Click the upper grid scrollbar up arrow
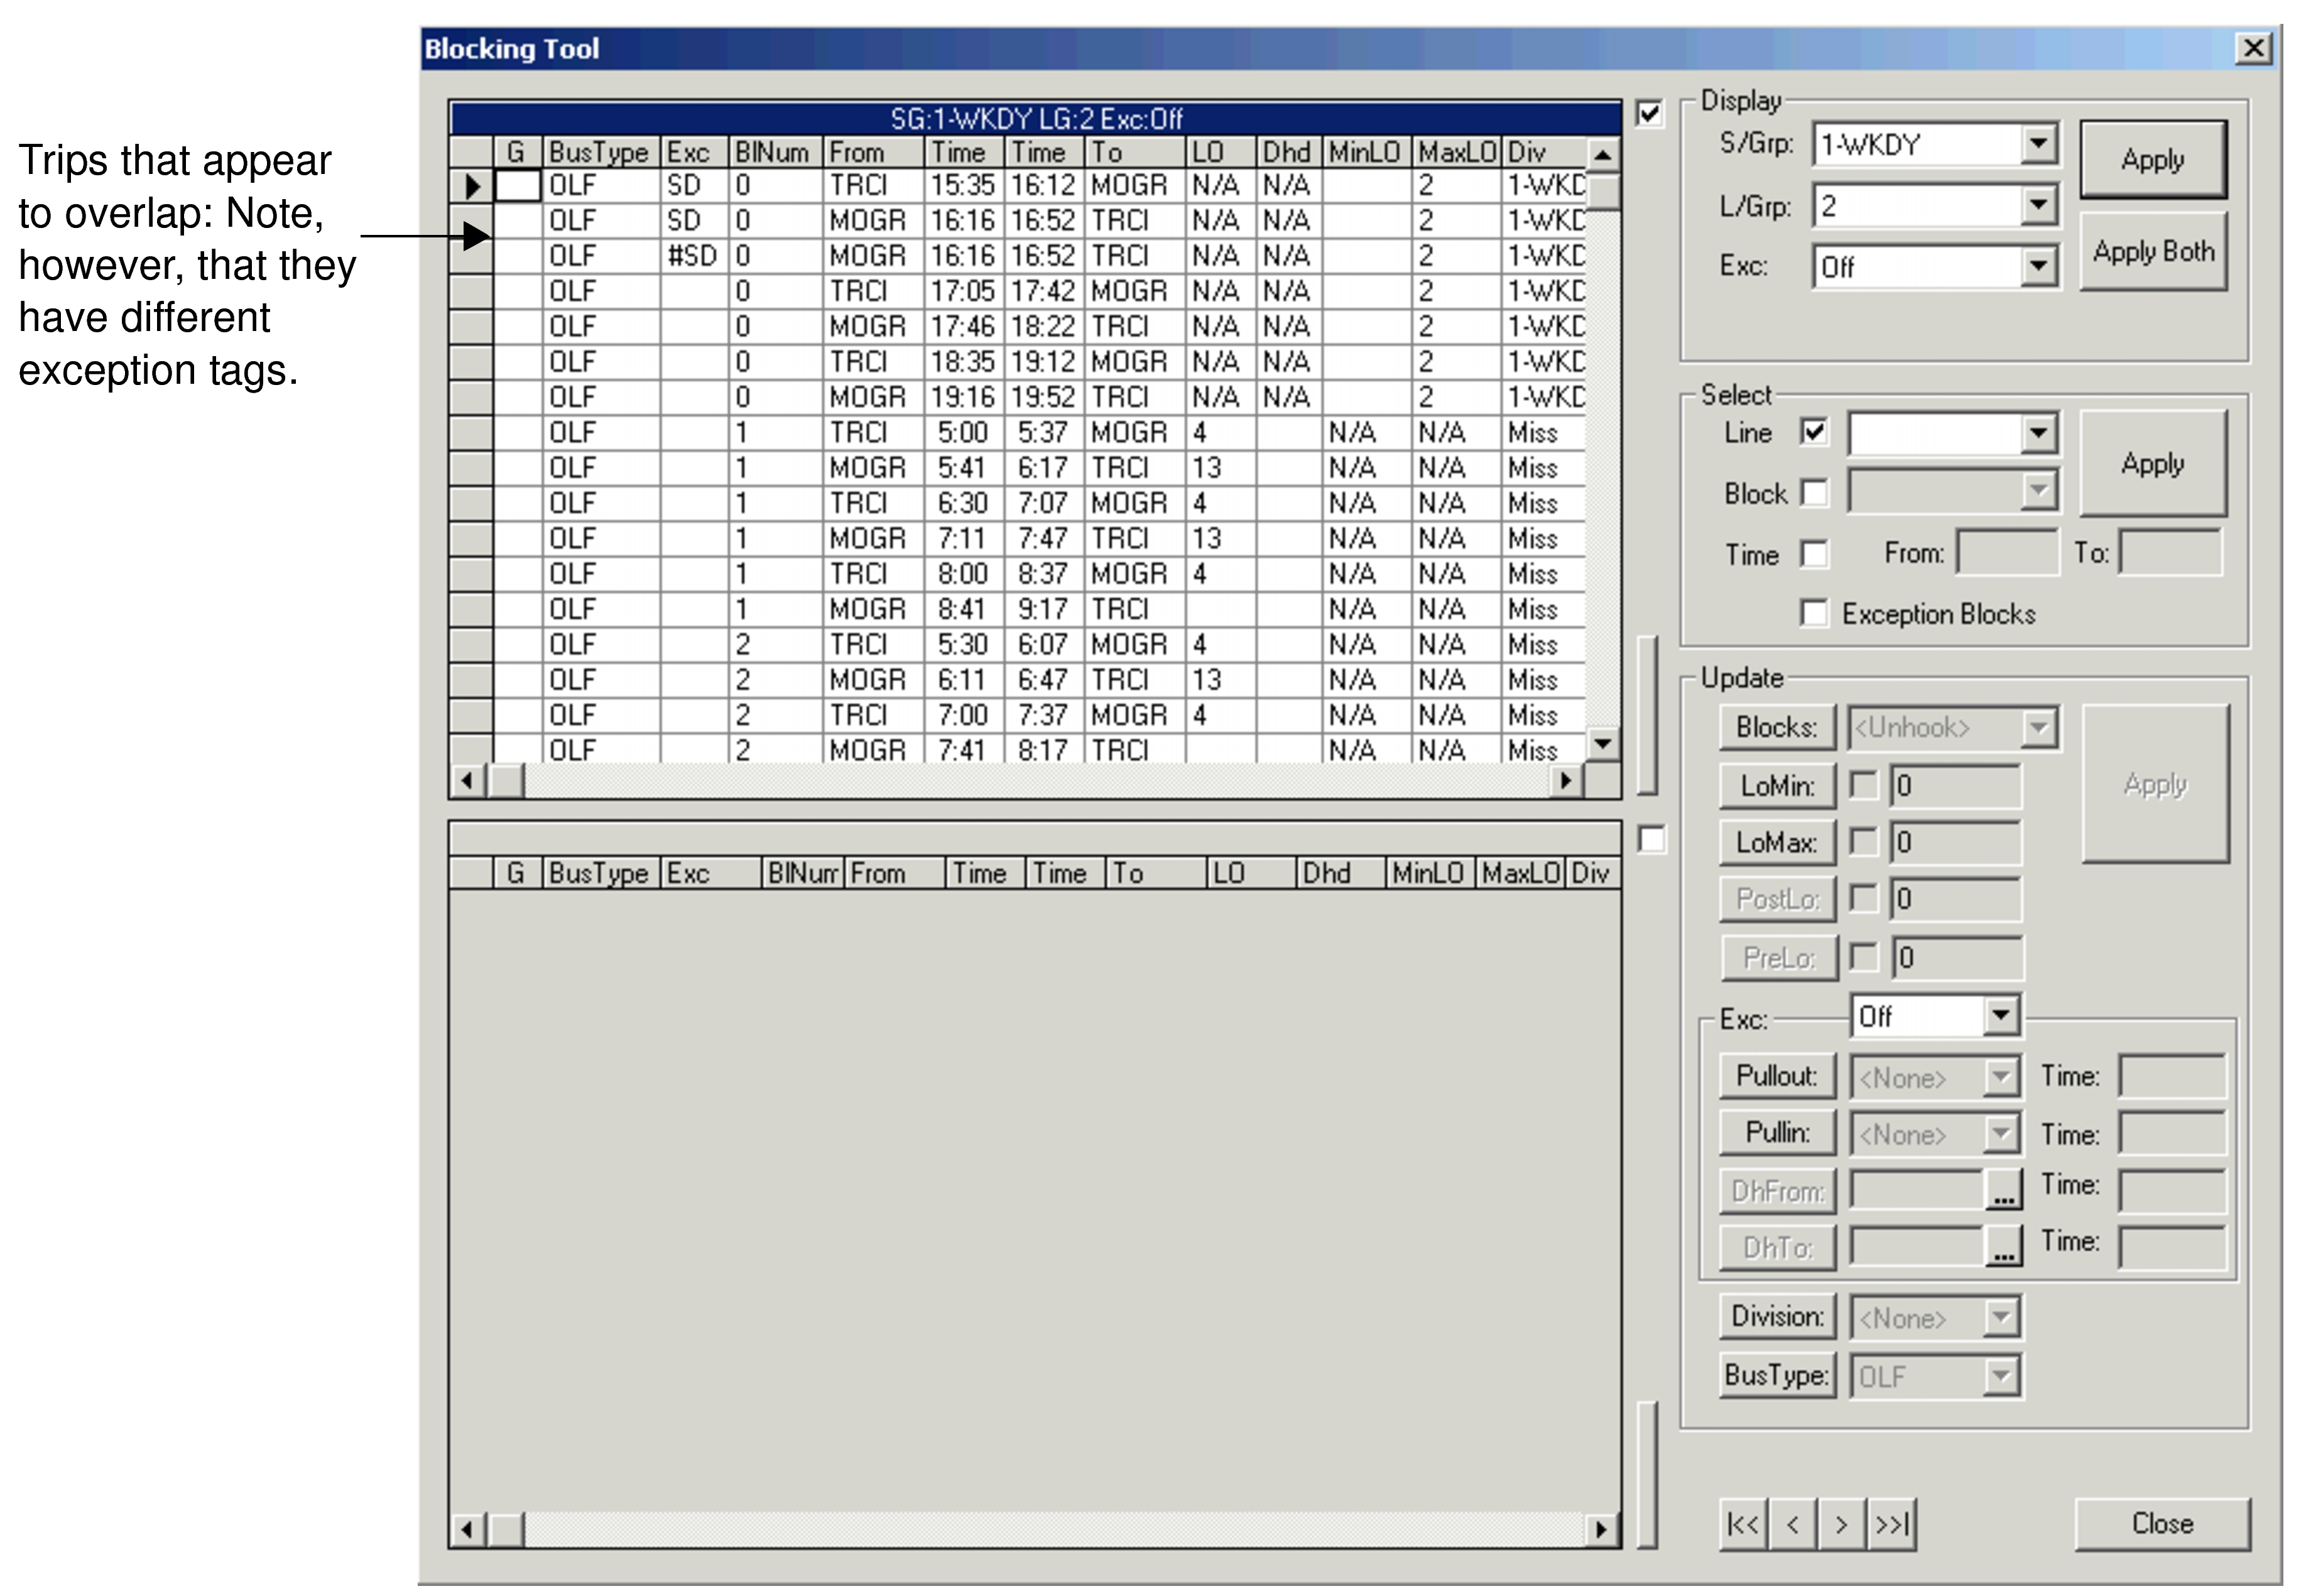The width and height of the screenshot is (2306, 1596). (1603, 156)
